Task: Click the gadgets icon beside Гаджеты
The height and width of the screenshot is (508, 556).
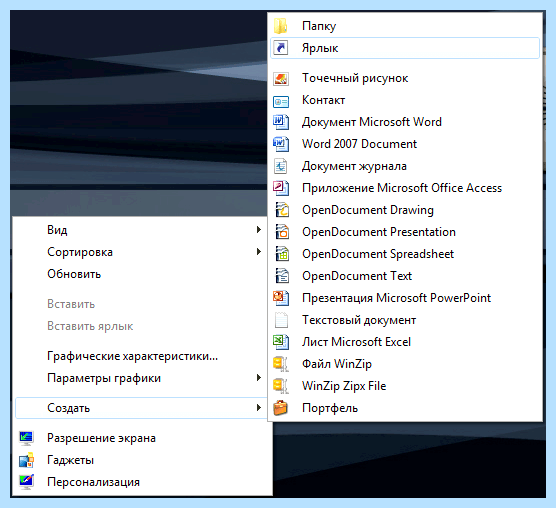Action: pos(26,460)
